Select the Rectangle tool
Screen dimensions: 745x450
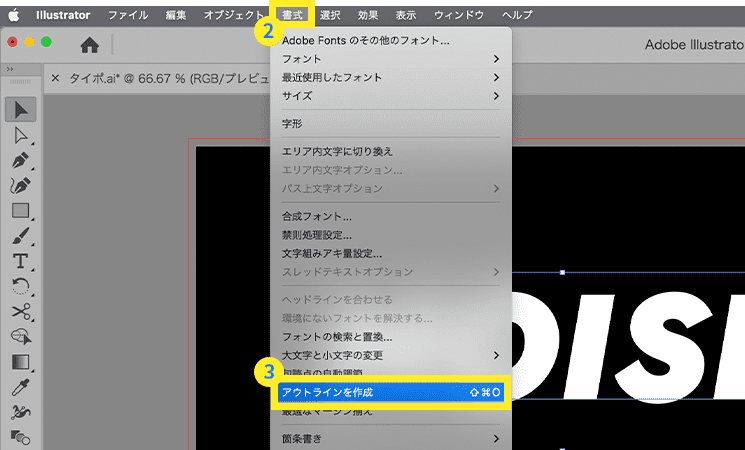click(x=21, y=211)
